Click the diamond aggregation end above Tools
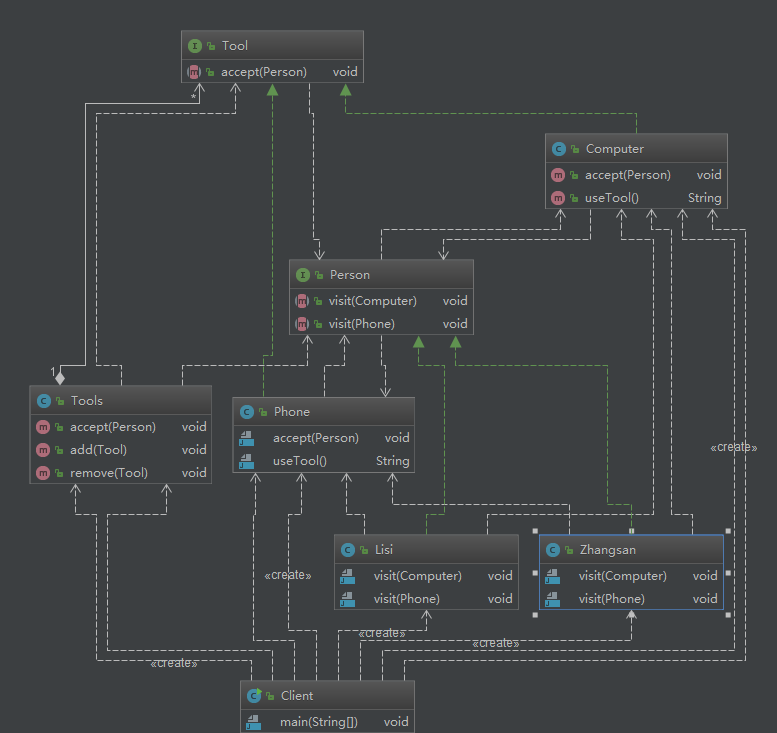Screen dimensions: 777x733 60,378
